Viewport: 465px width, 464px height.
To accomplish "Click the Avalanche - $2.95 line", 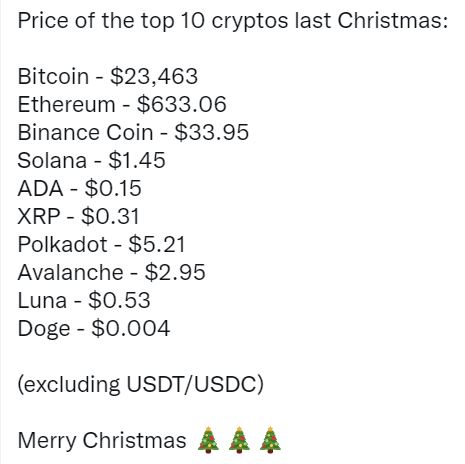I will pos(111,272).
